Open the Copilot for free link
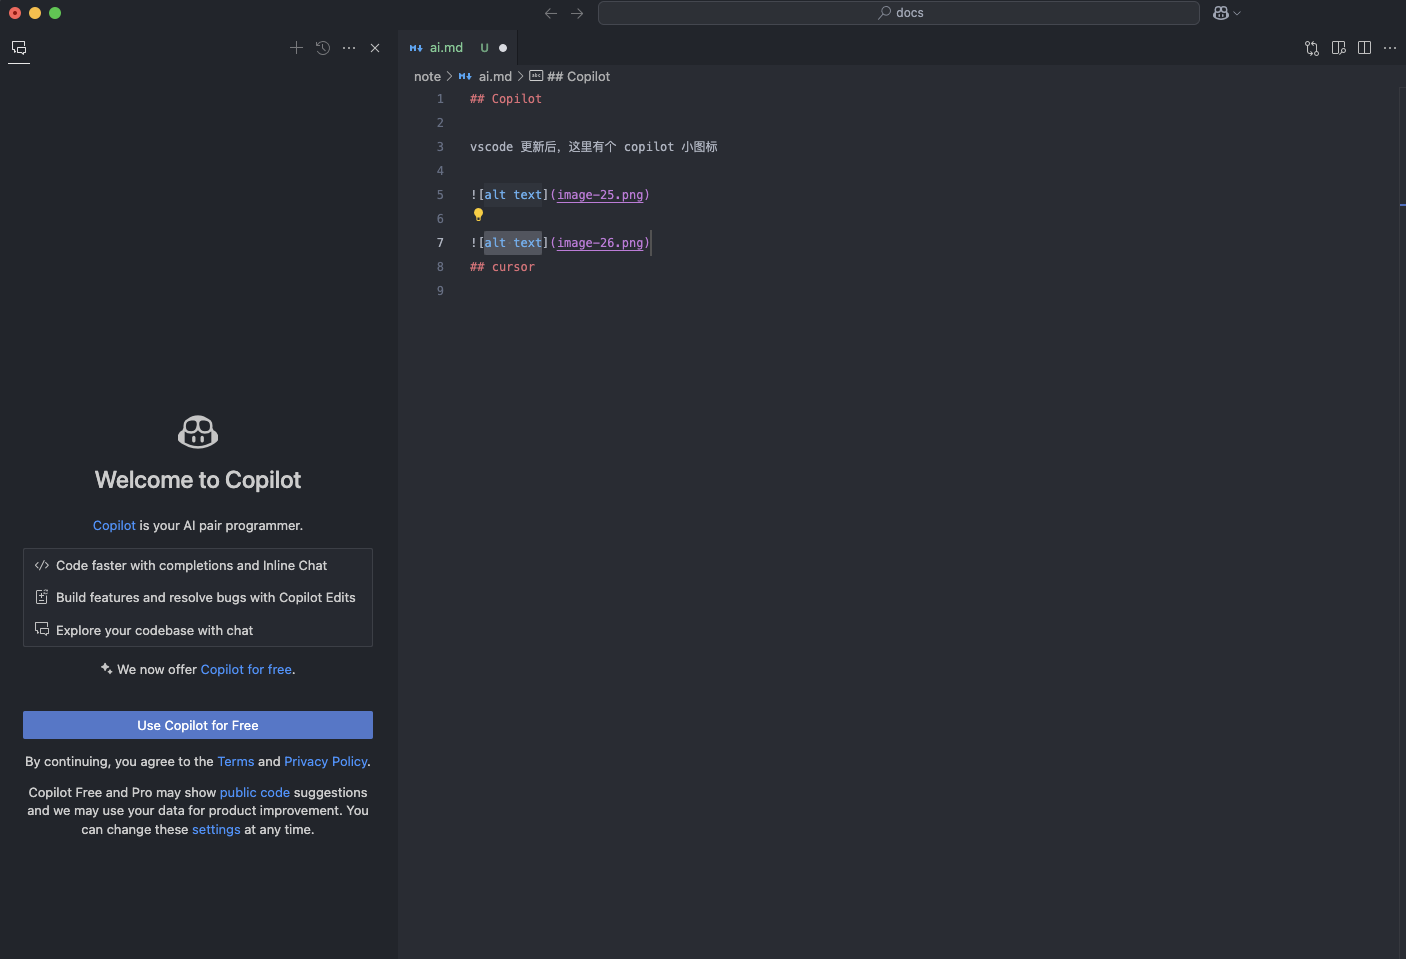 click(246, 670)
